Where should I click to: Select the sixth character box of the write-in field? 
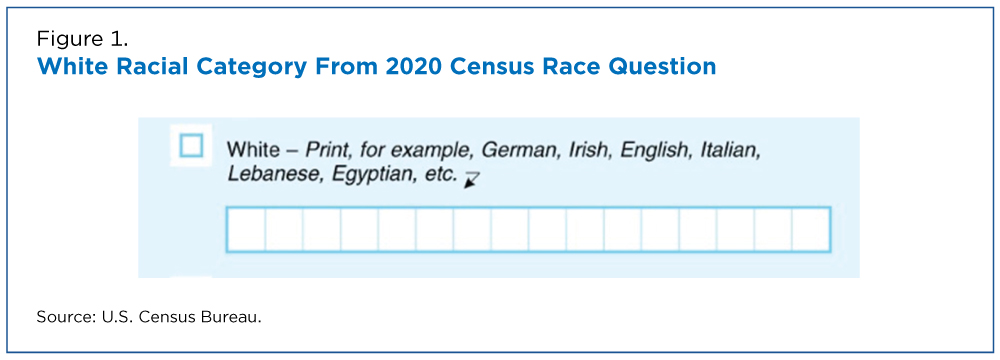point(434,229)
